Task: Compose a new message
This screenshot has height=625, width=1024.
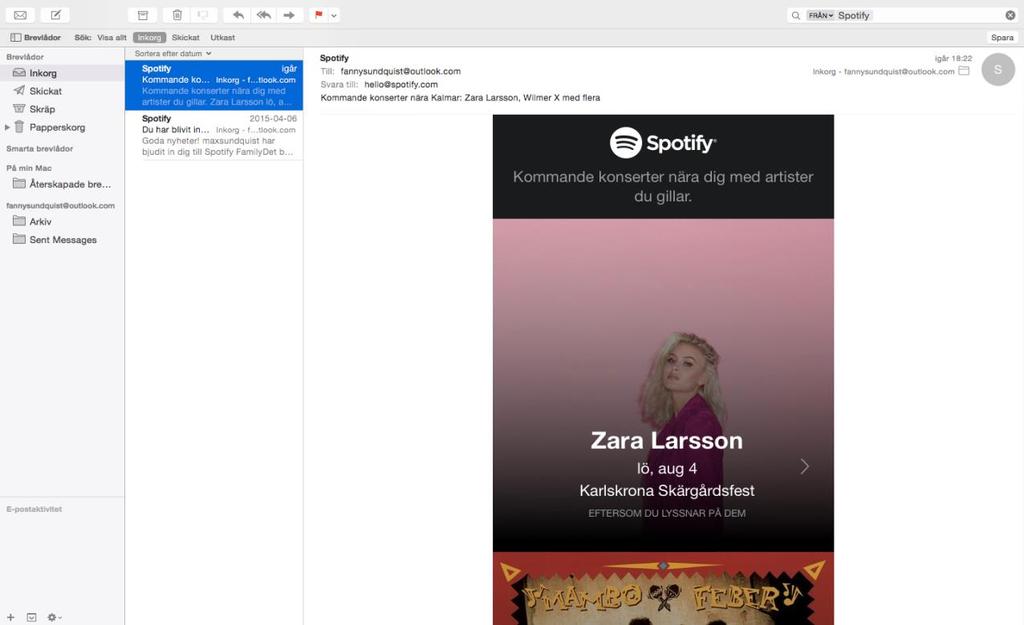Action: click(56, 14)
